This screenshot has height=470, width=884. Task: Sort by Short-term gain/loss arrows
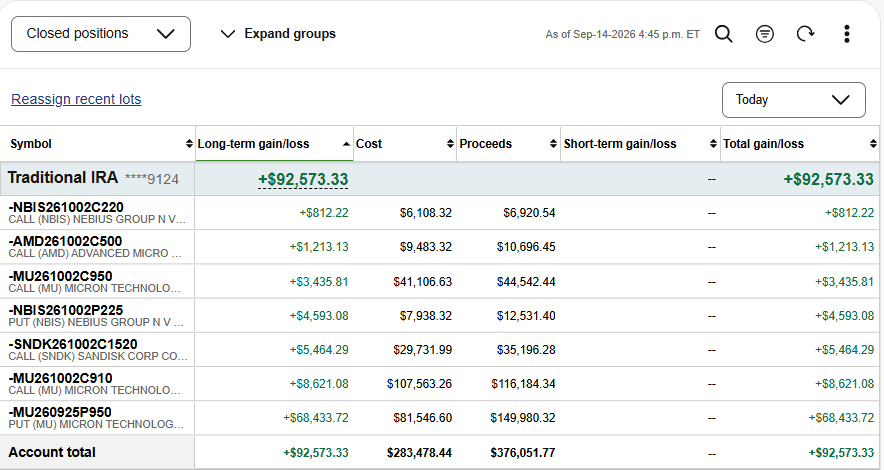click(713, 144)
